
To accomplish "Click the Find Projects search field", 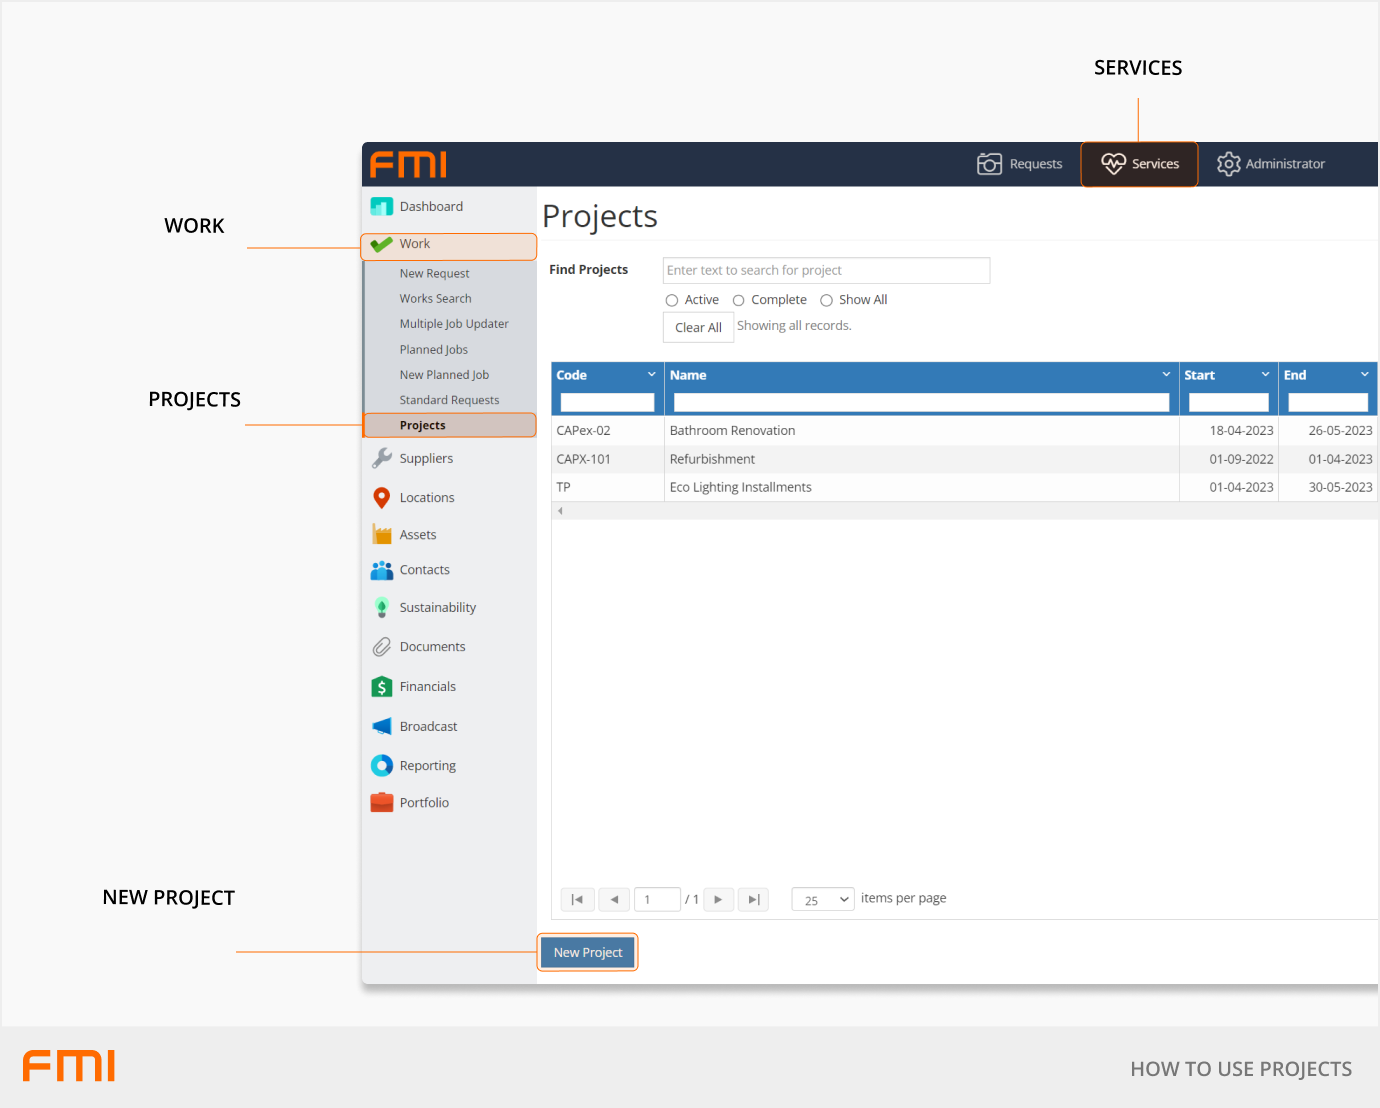I will click(x=826, y=271).
